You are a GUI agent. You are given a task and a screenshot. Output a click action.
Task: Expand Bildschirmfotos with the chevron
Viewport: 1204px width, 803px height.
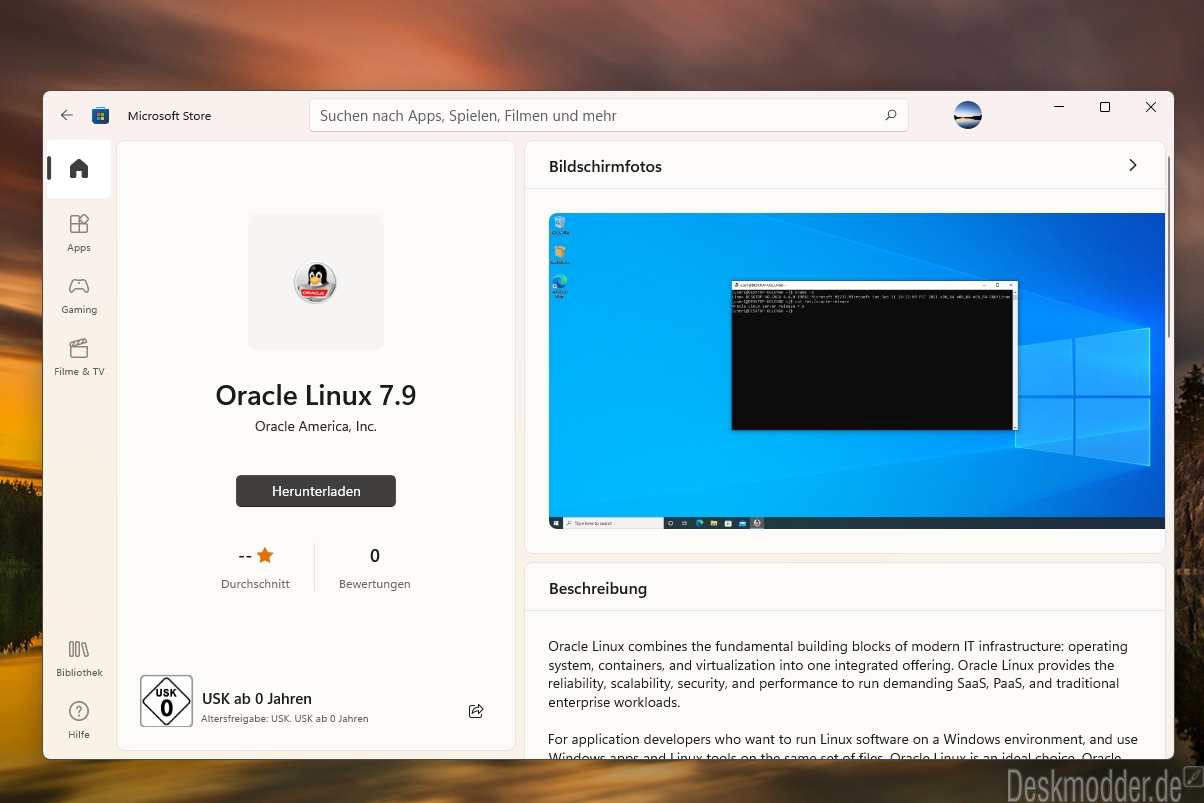click(1133, 166)
